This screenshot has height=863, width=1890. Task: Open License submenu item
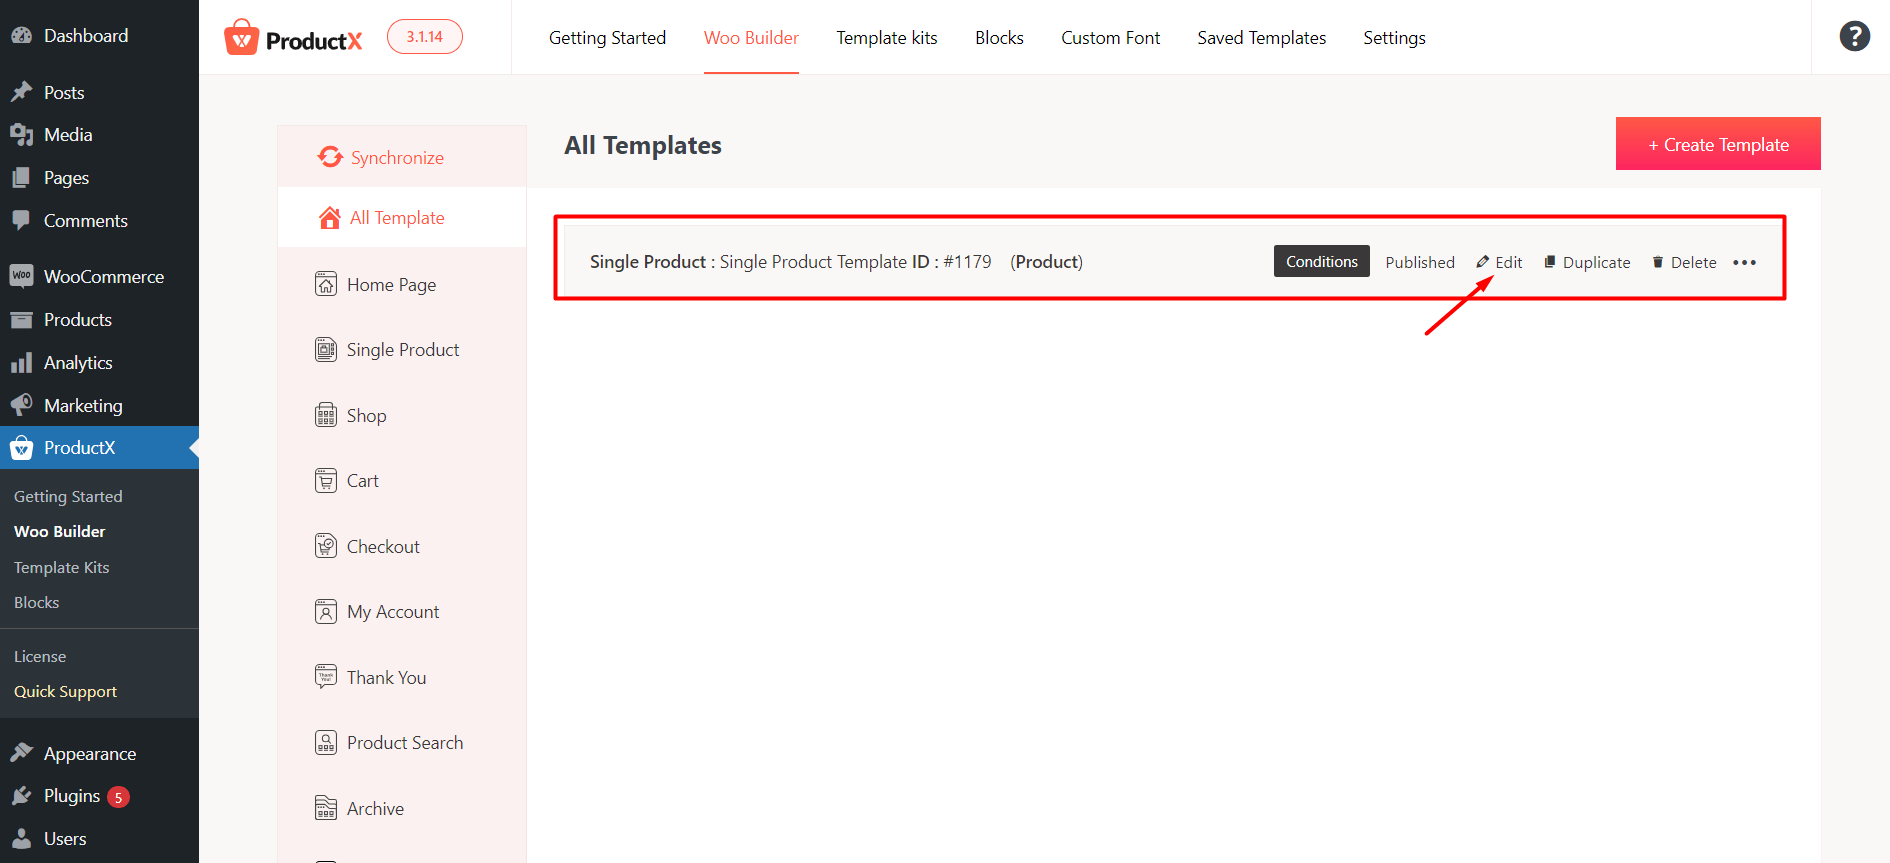click(40, 656)
